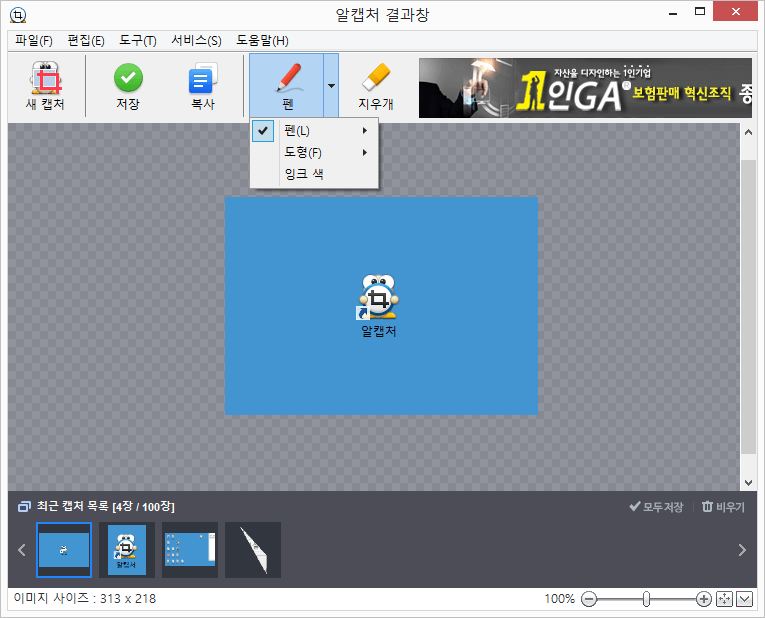Choose 잉크 색 from the pen menu

tap(304, 174)
